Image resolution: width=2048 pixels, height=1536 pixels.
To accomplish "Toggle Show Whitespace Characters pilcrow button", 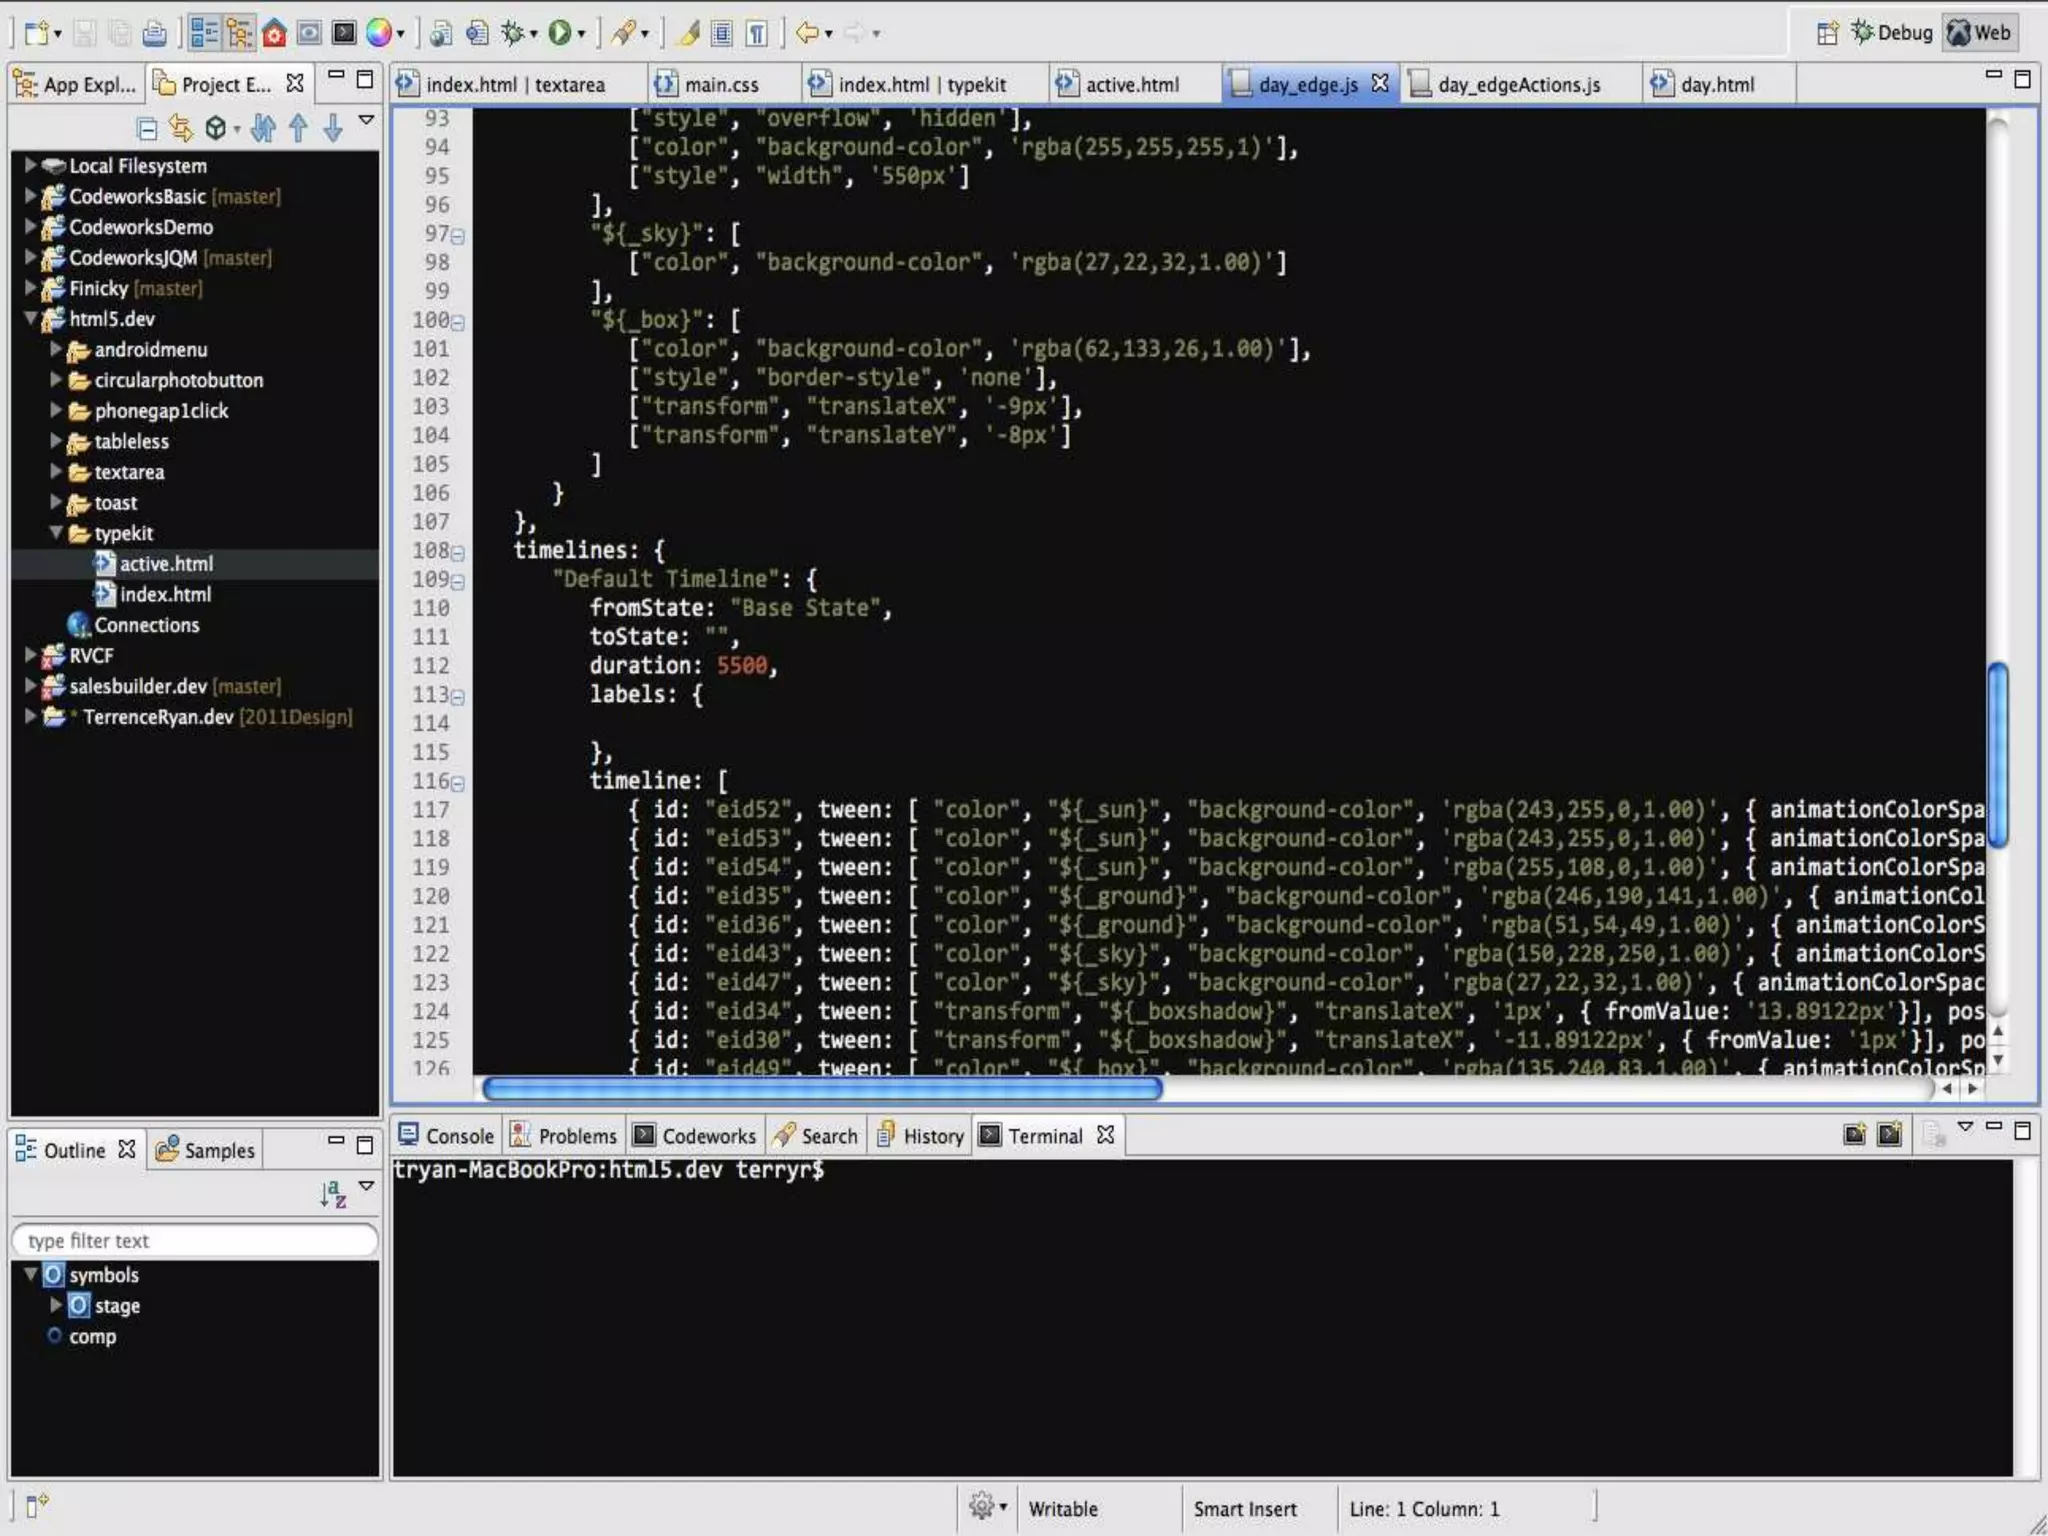I will [x=757, y=34].
